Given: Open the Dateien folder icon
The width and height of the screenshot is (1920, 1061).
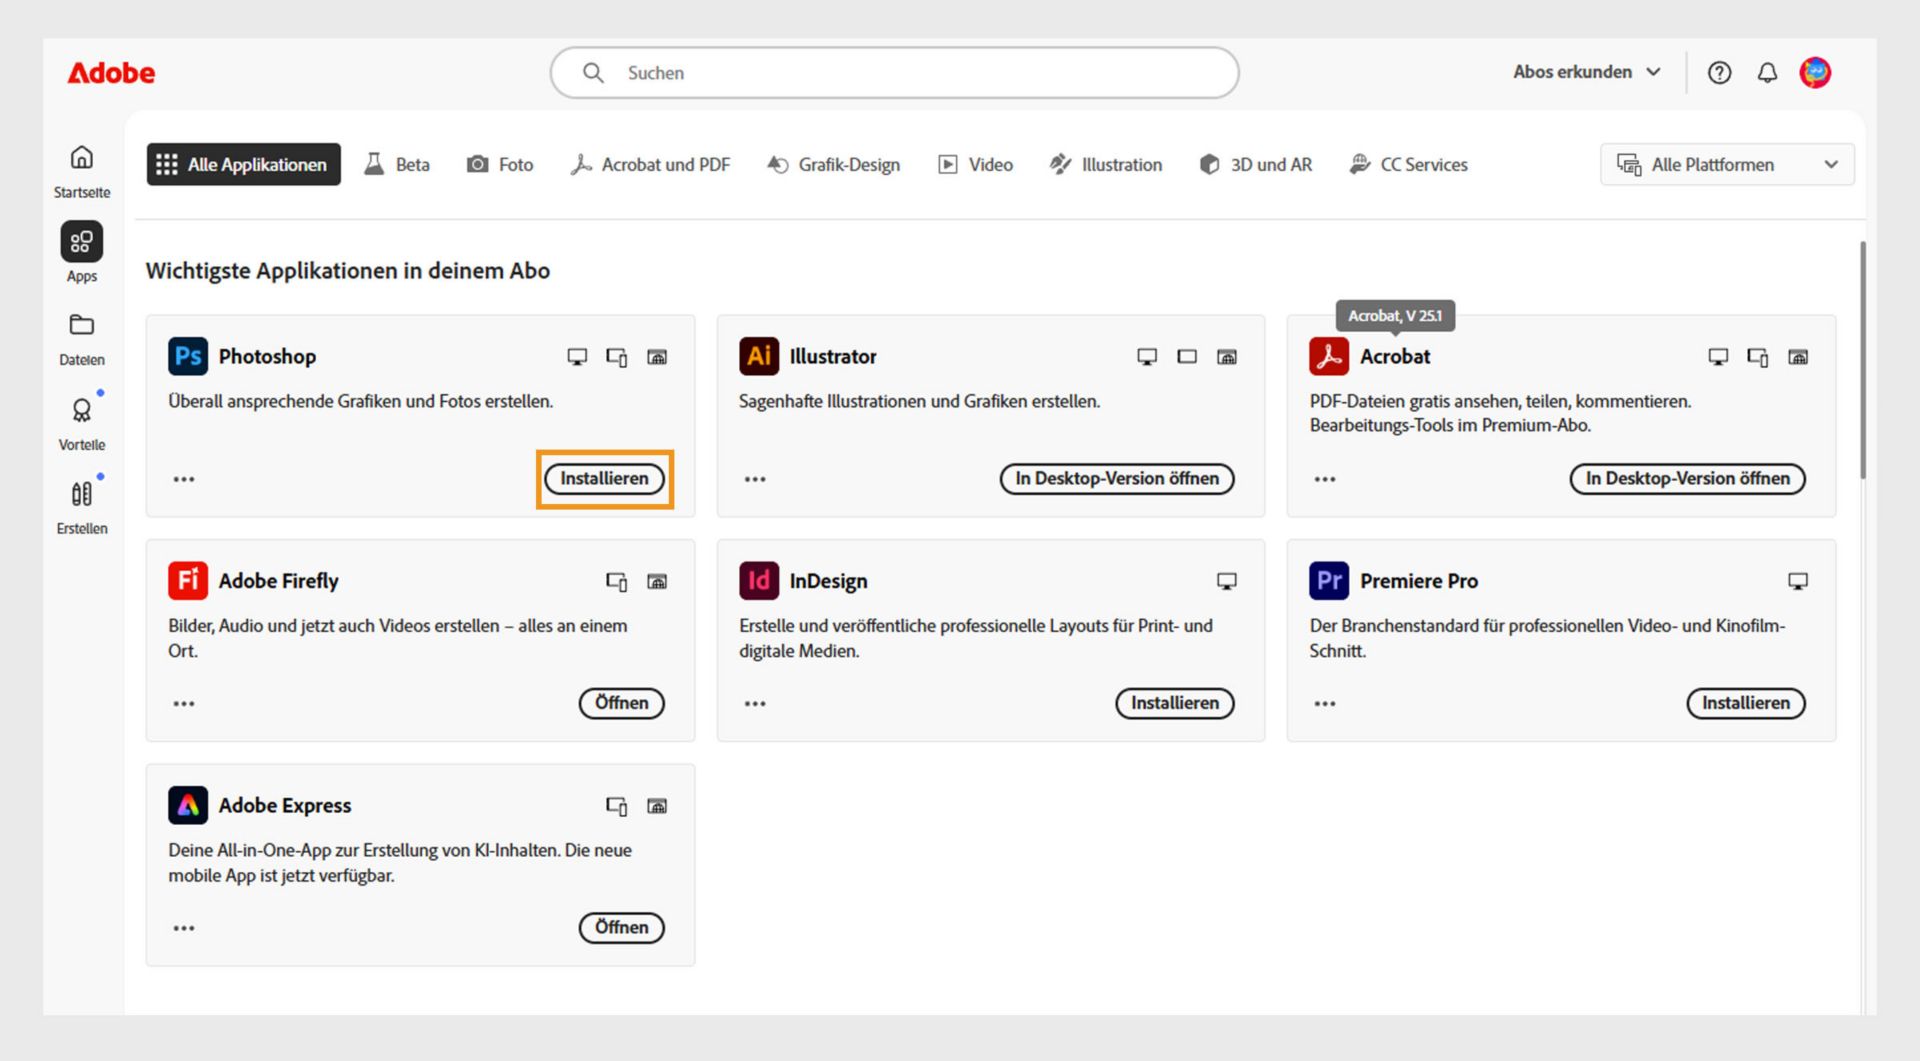Looking at the screenshot, I should [x=82, y=325].
